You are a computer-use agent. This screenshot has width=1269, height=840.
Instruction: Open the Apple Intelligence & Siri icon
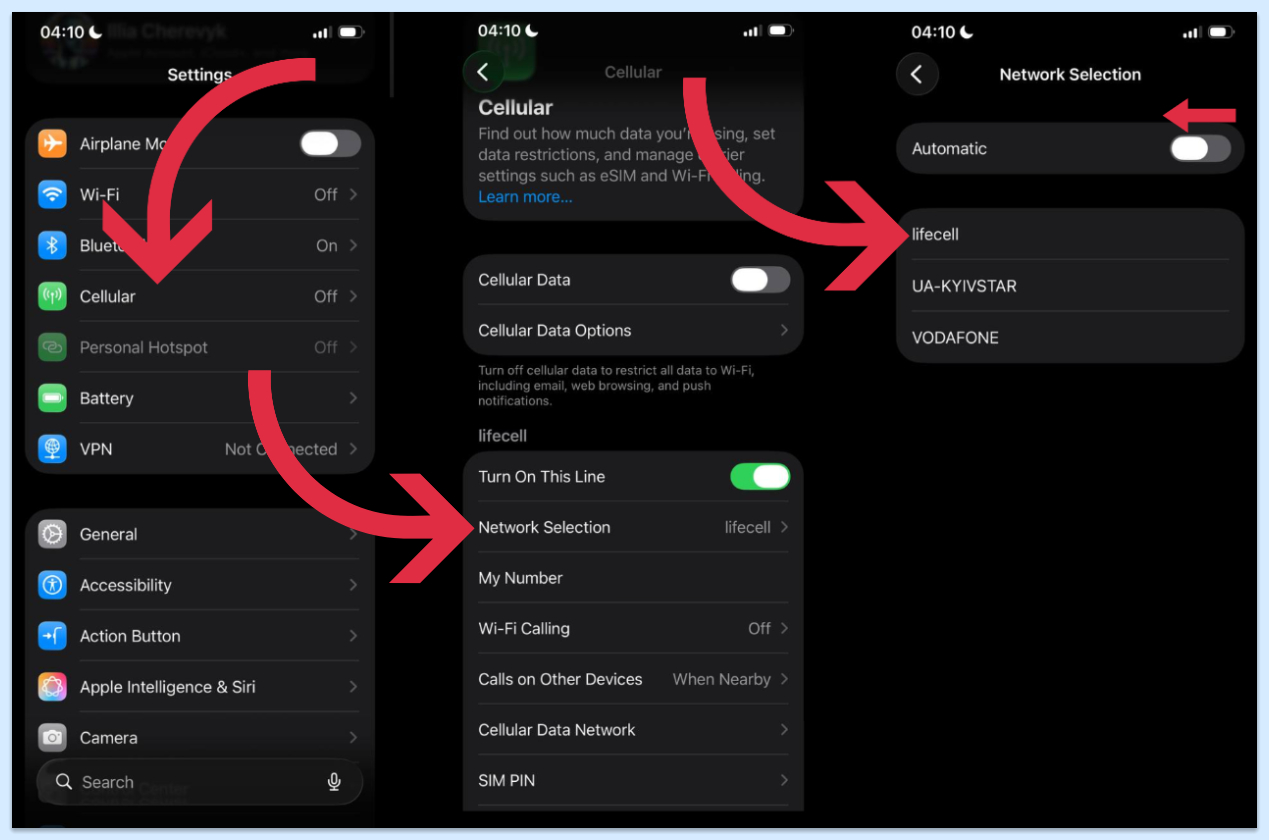pos(52,687)
